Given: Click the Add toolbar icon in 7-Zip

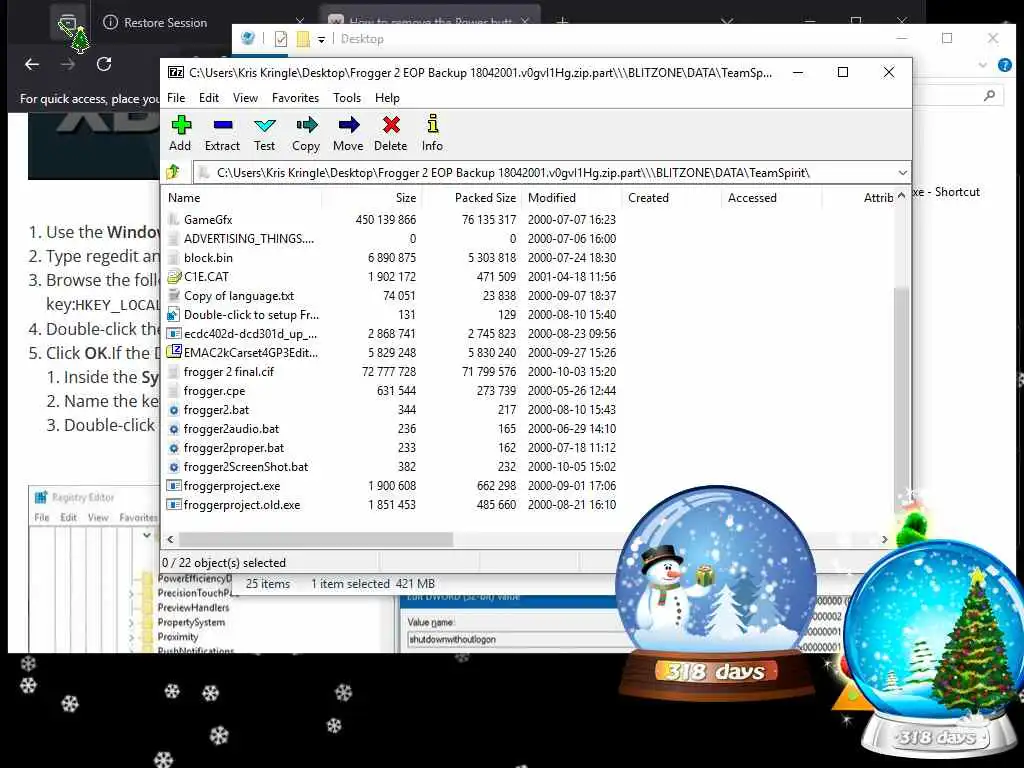Looking at the screenshot, I should point(180,125).
